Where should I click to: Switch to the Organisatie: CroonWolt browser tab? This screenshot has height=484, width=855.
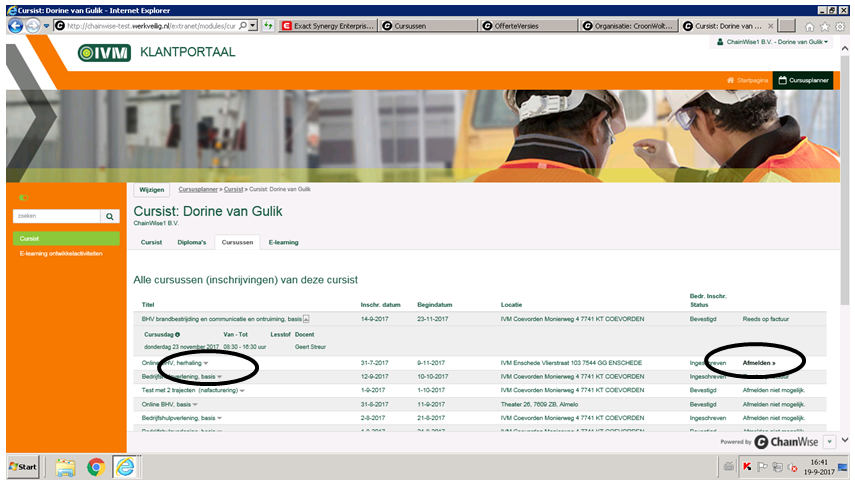click(629, 26)
